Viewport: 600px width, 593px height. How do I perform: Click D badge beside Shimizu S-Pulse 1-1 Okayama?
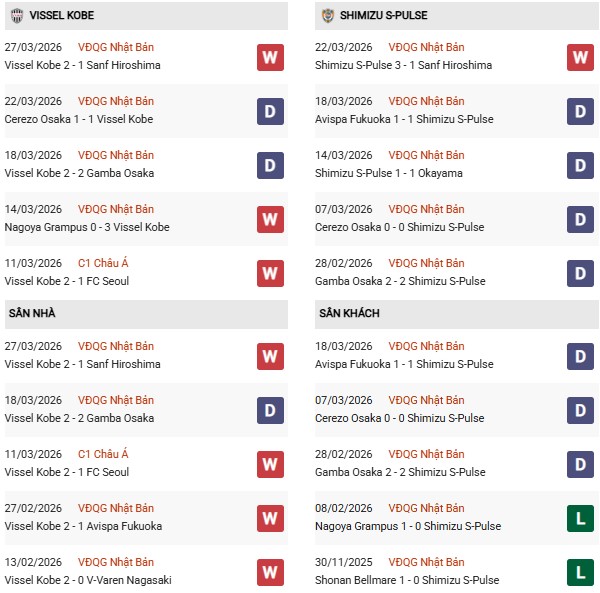coord(580,165)
